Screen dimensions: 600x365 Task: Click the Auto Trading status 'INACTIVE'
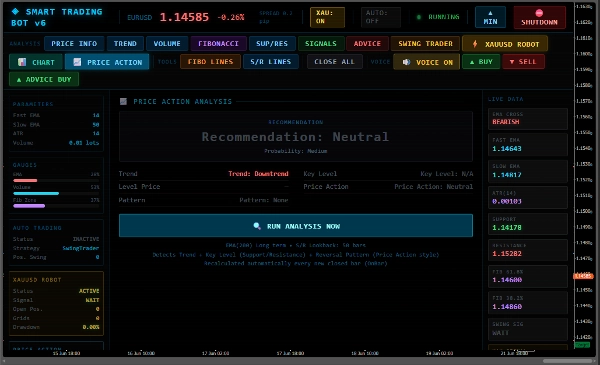click(86, 239)
